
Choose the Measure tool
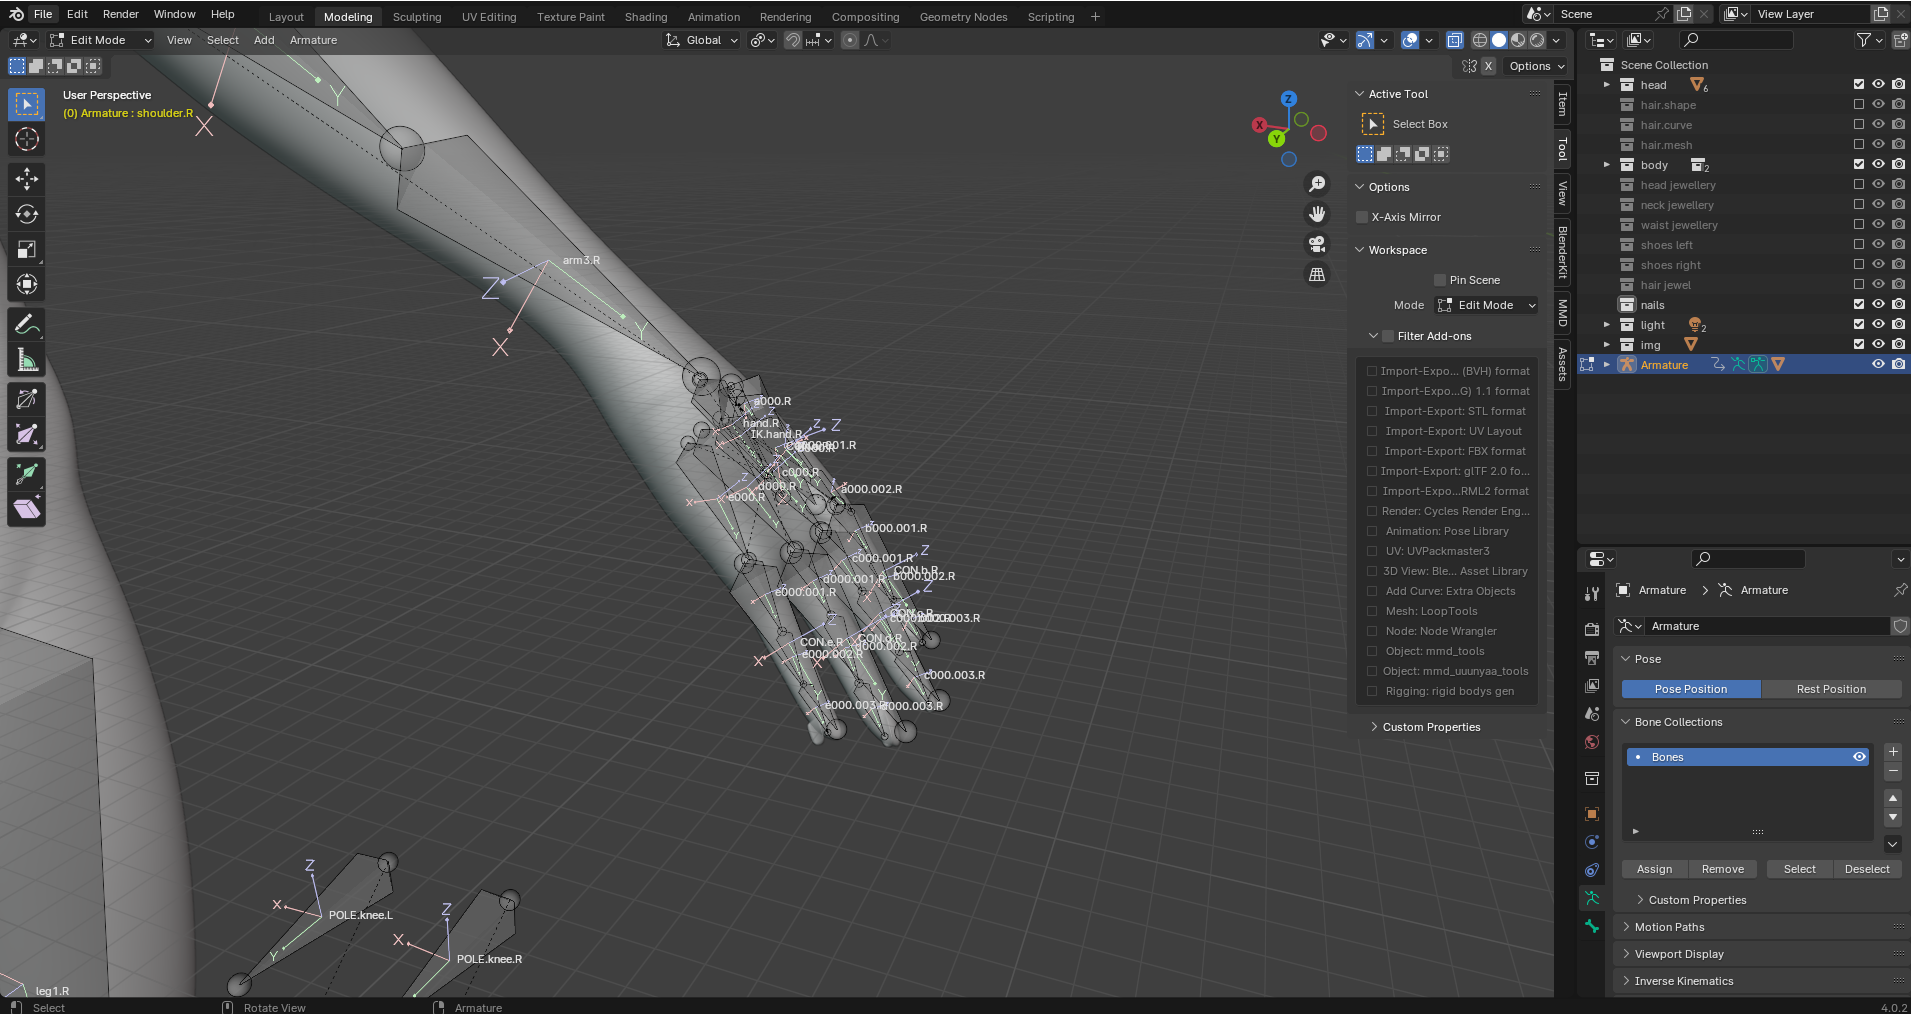tap(27, 359)
